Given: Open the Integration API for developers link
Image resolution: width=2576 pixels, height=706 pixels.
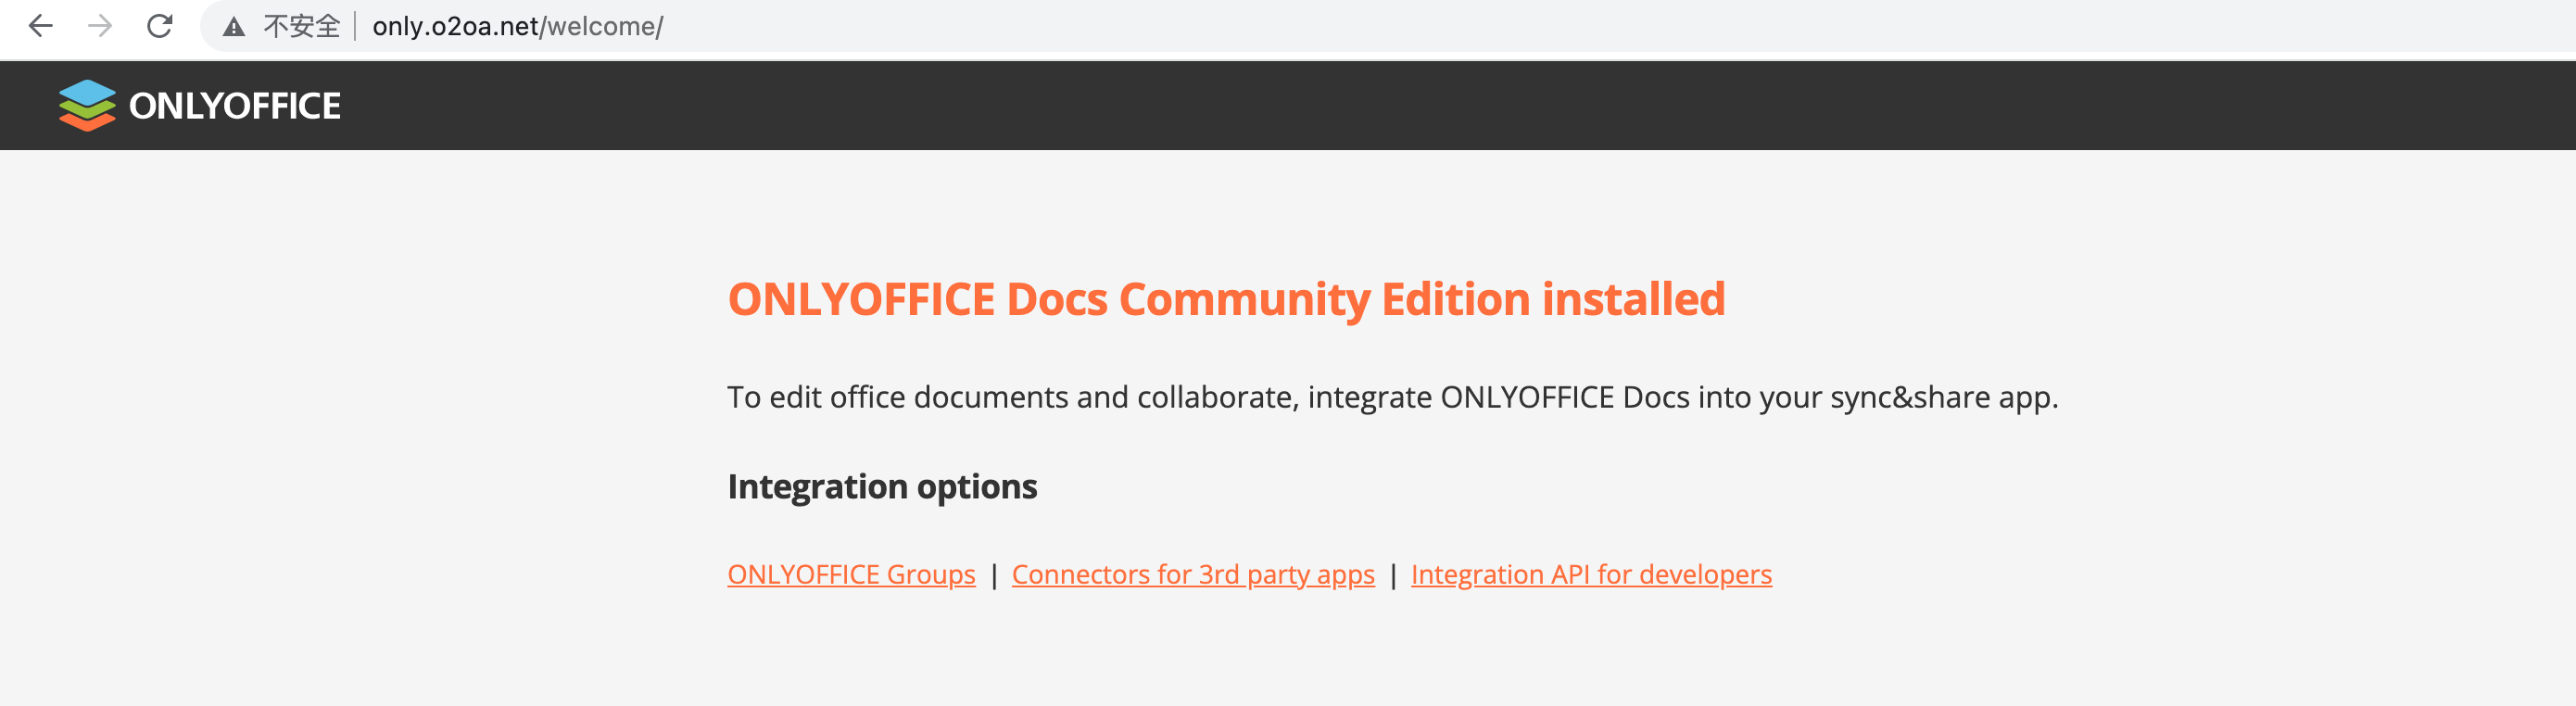Looking at the screenshot, I should [1591, 574].
